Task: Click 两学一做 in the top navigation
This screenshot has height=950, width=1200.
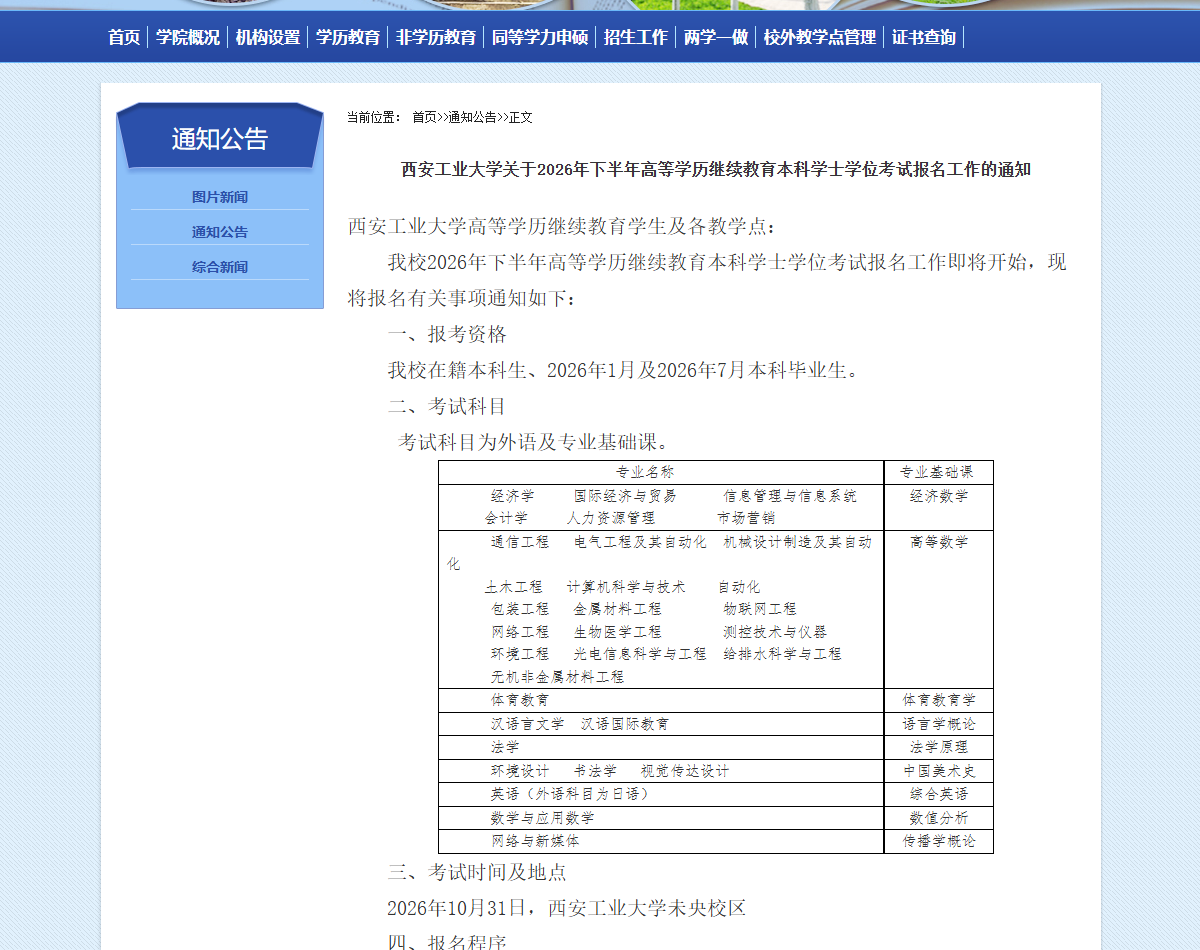Action: click(716, 37)
